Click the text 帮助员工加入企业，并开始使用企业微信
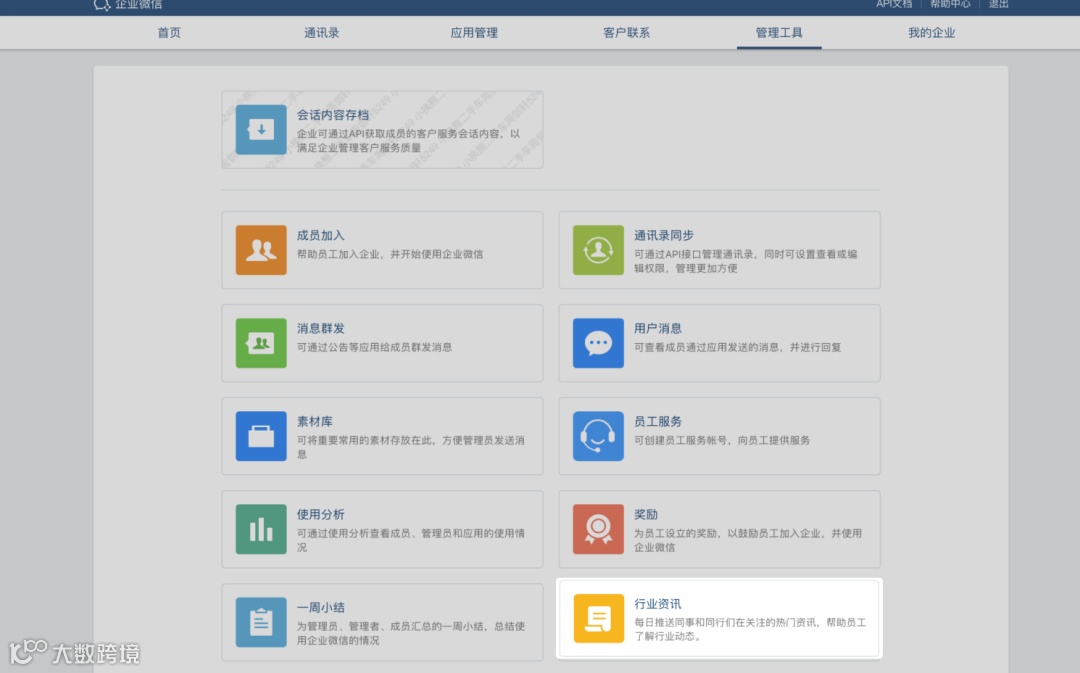 click(390, 254)
